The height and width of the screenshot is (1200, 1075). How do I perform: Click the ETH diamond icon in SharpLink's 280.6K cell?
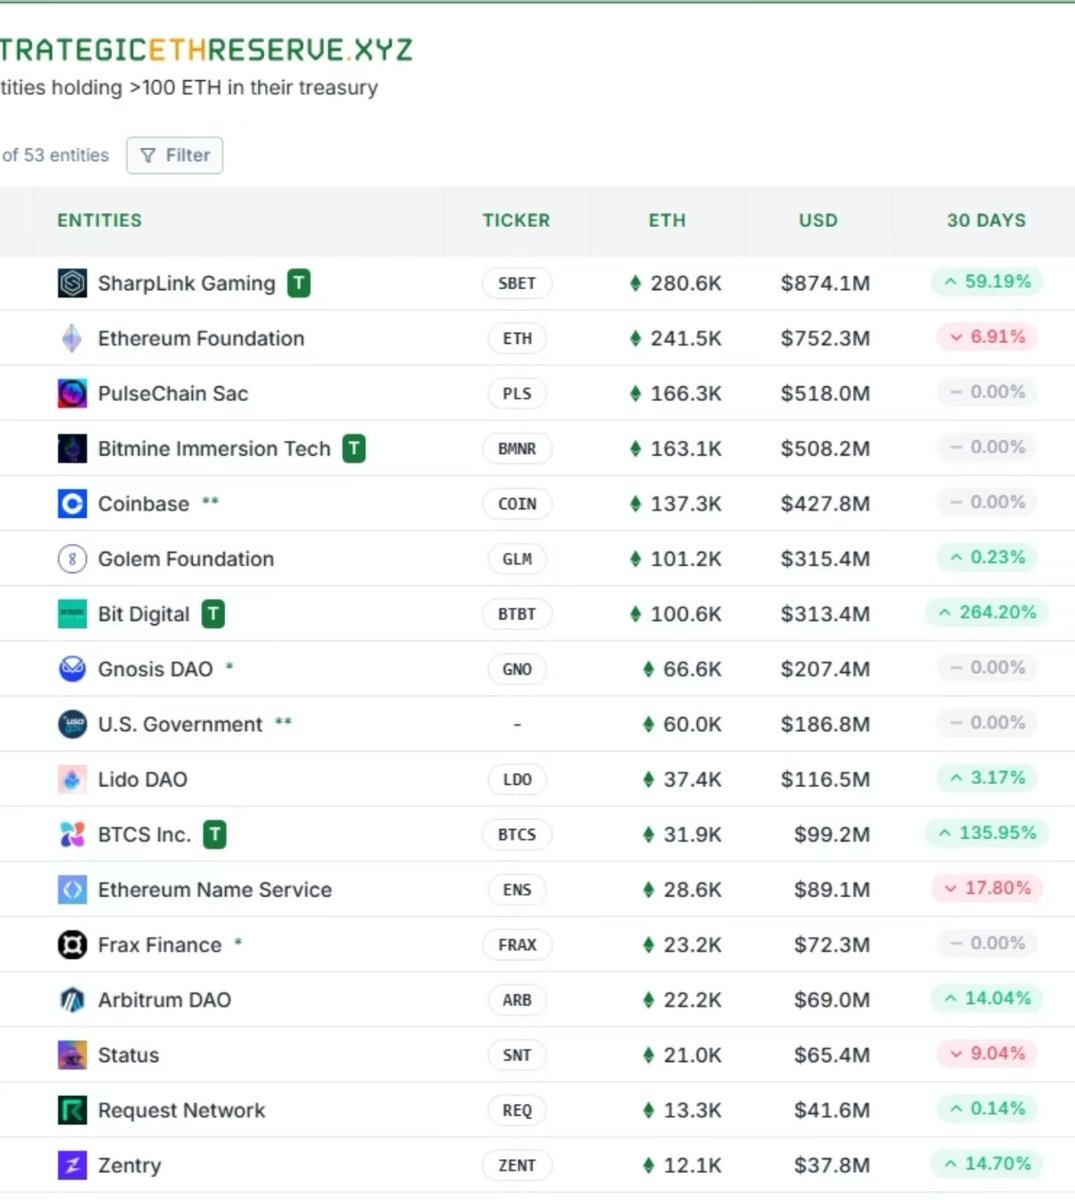[x=635, y=284]
